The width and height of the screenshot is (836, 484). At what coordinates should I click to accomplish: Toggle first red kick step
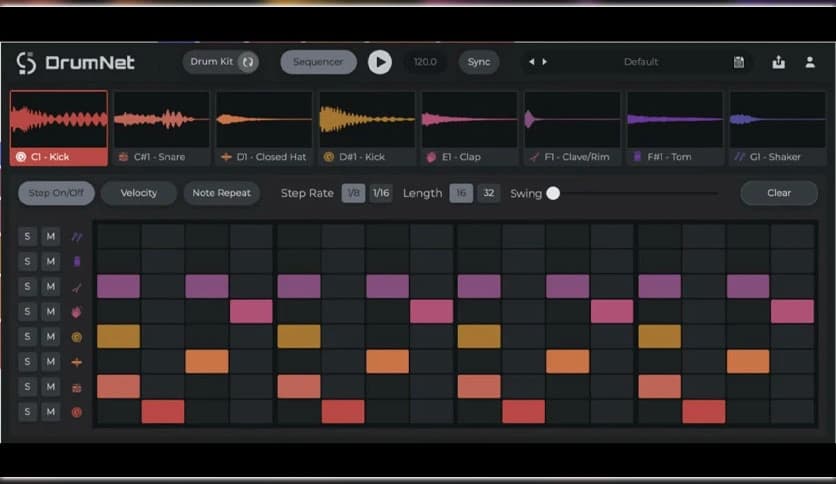coord(163,412)
